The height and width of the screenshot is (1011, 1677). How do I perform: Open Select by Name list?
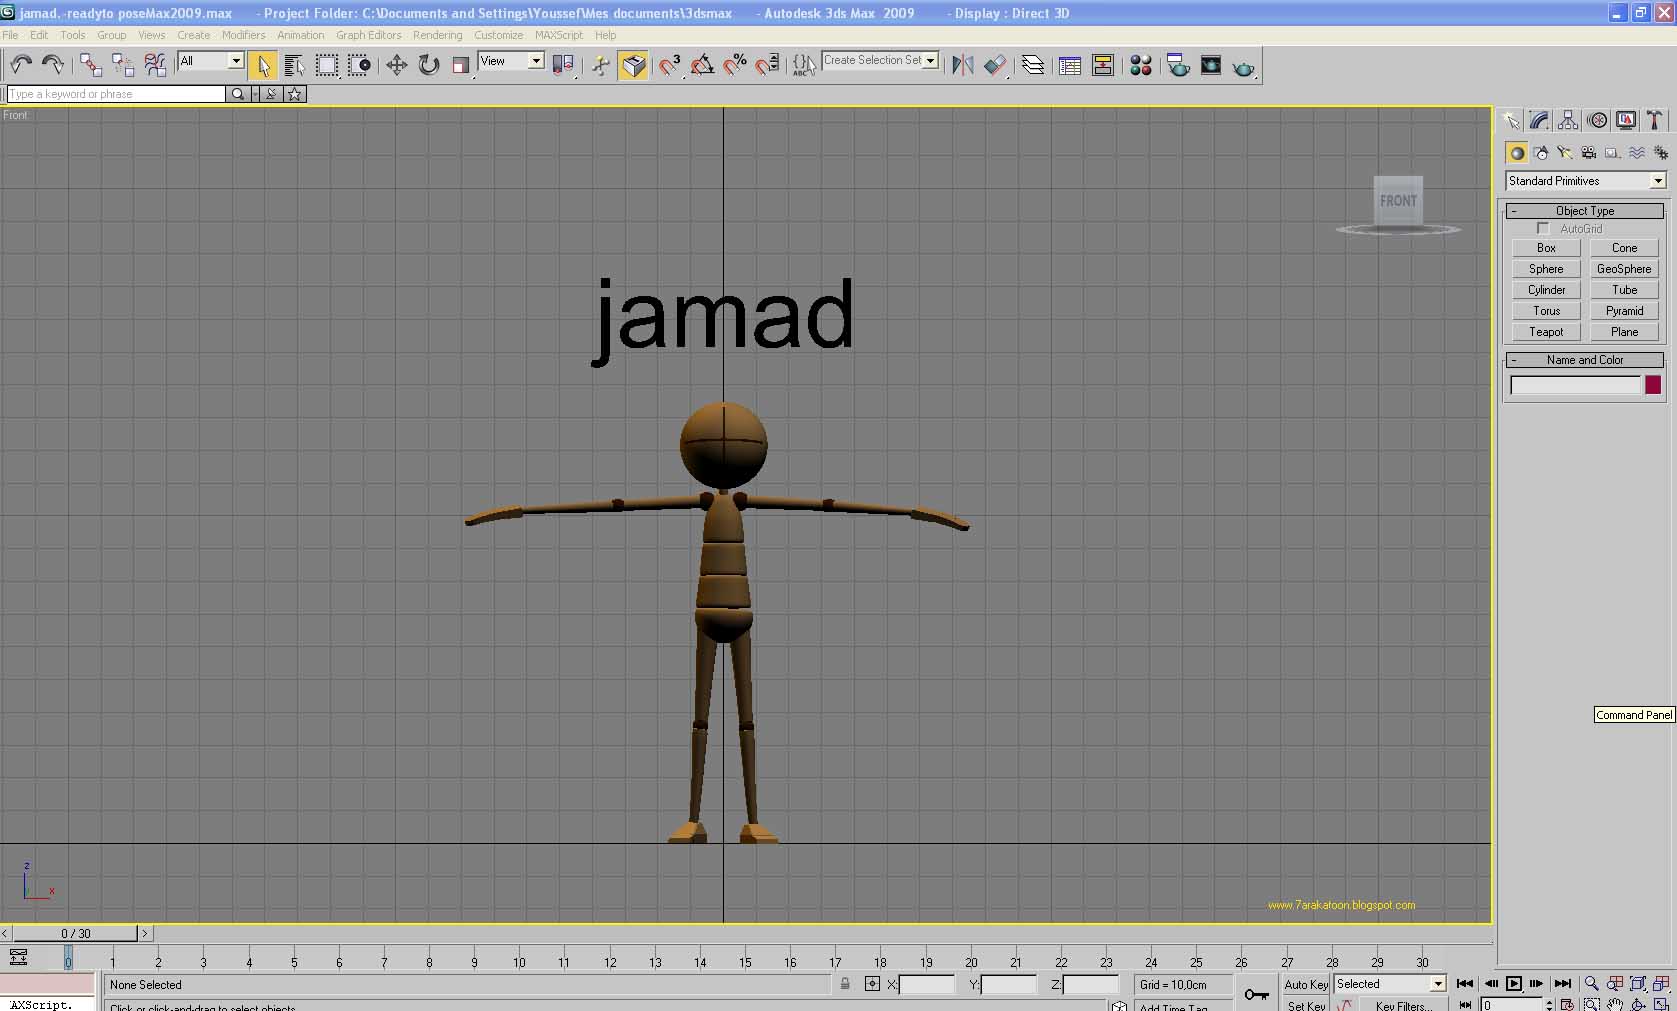coord(294,65)
